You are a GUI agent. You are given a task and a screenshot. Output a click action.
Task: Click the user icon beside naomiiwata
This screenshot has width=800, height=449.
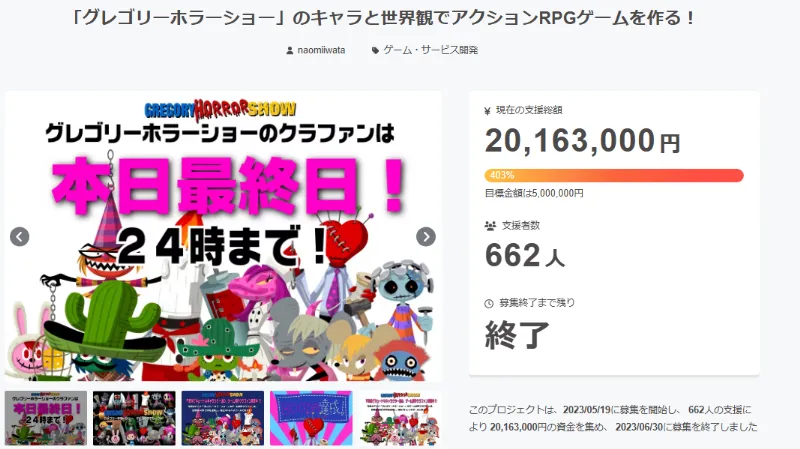coord(290,51)
